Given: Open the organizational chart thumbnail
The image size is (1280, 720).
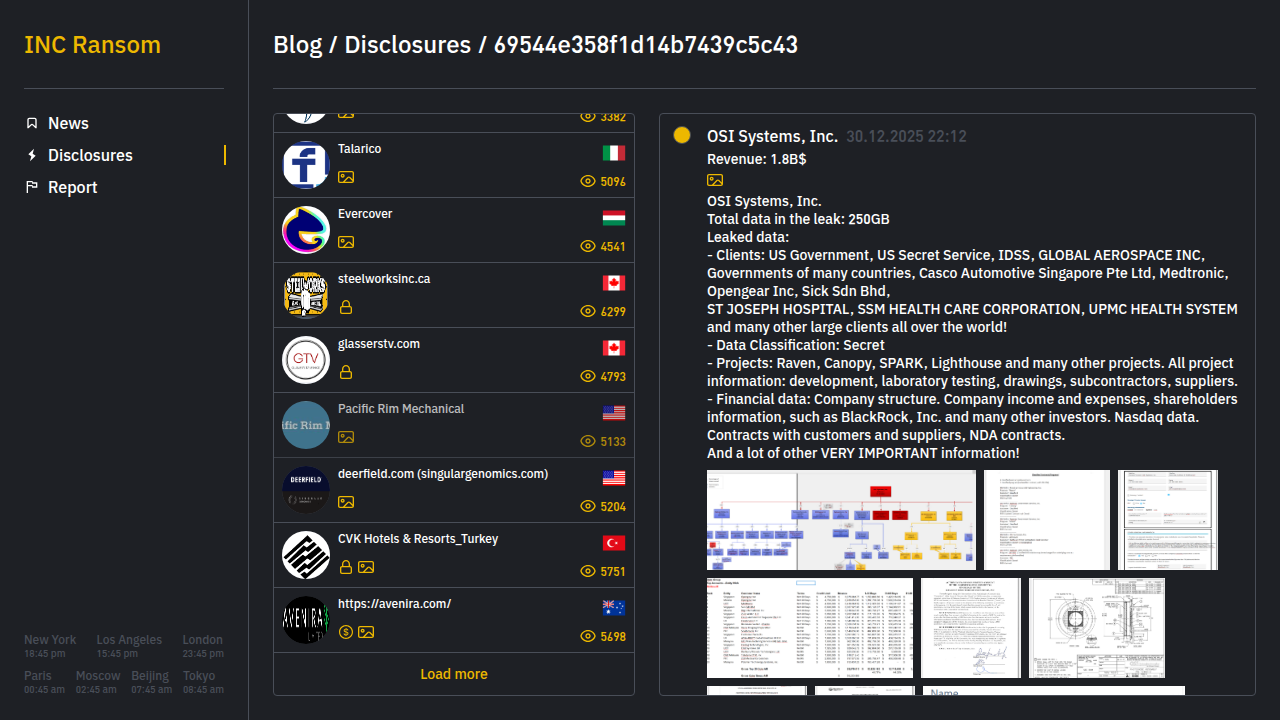Looking at the screenshot, I should pyautogui.click(x=841, y=520).
